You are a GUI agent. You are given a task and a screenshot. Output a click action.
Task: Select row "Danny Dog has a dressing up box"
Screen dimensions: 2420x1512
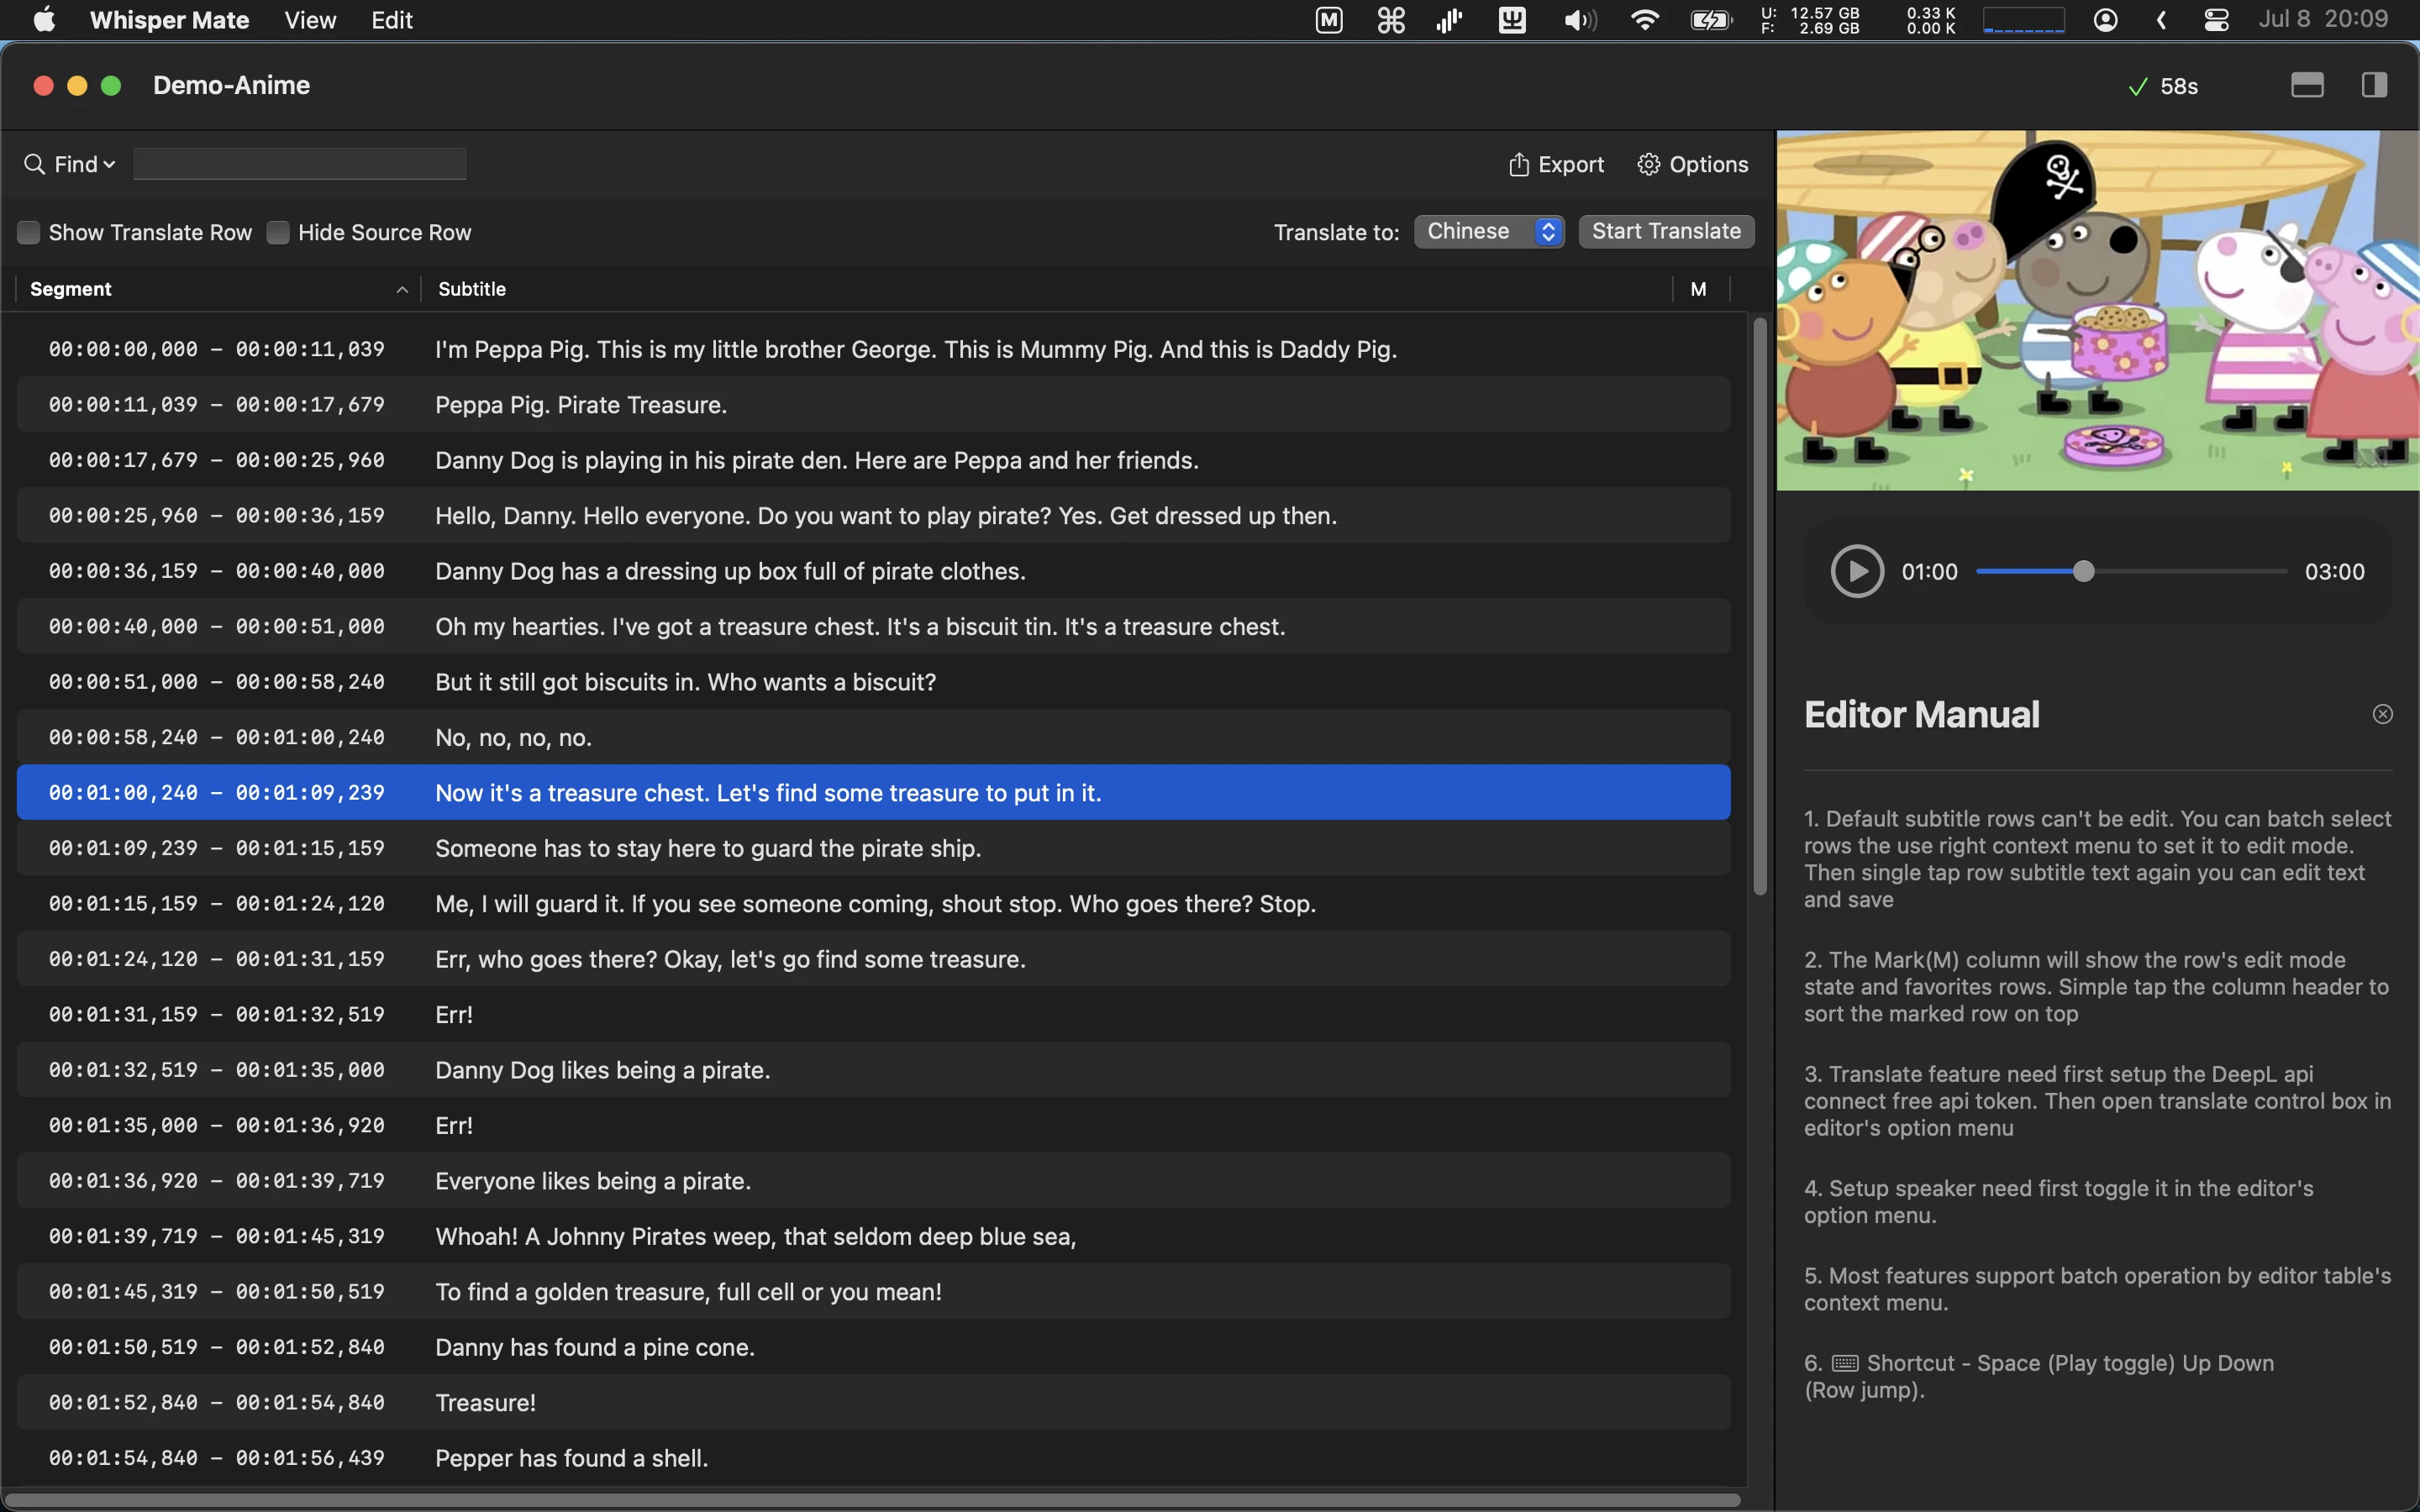pyautogui.click(x=873, y=571)
